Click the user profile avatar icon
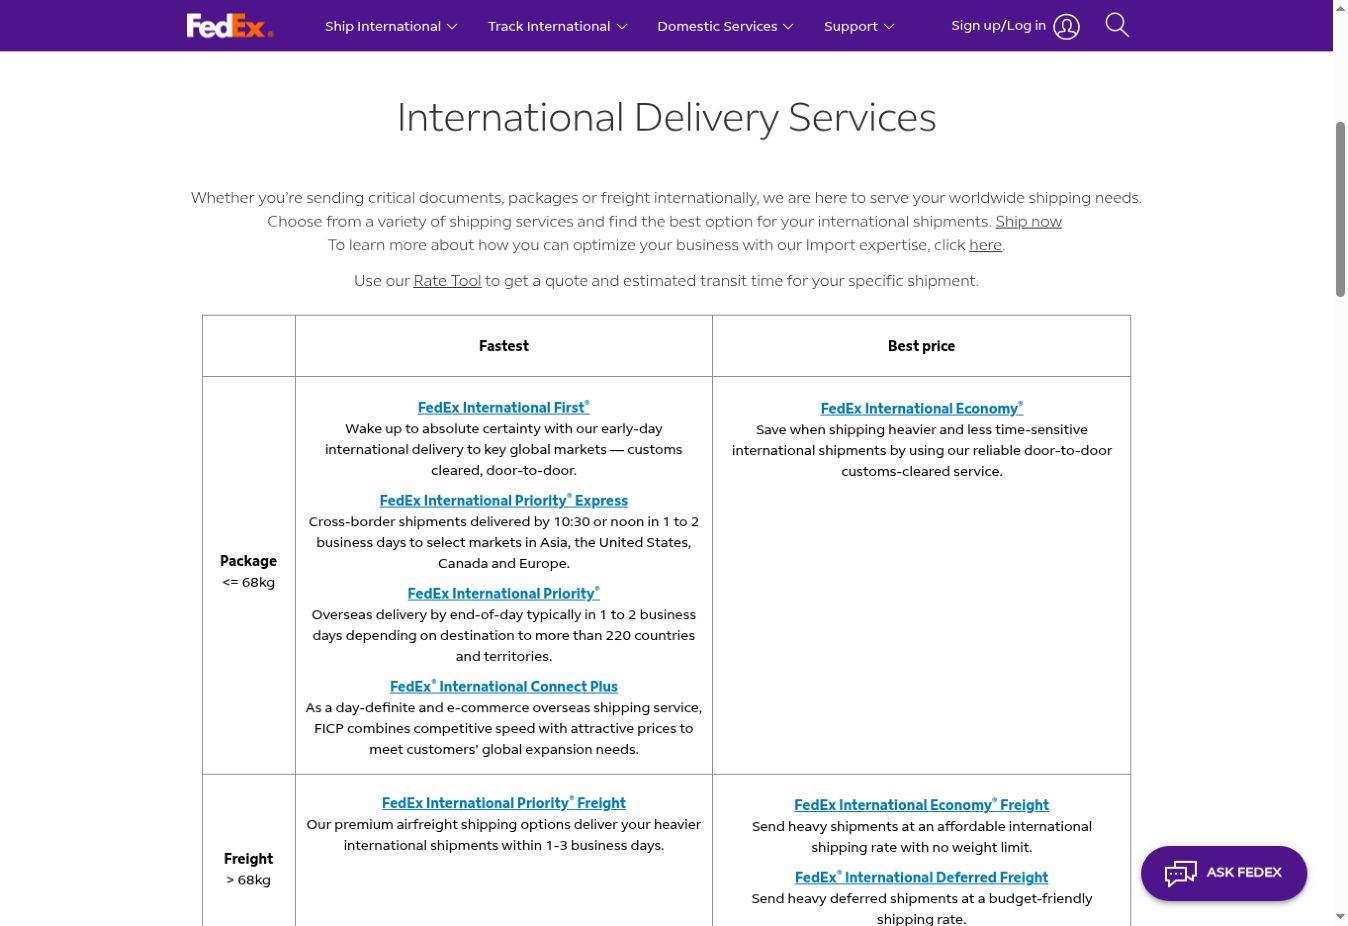This screenshot has width=1348, height=926. (x=1067, y=26)
